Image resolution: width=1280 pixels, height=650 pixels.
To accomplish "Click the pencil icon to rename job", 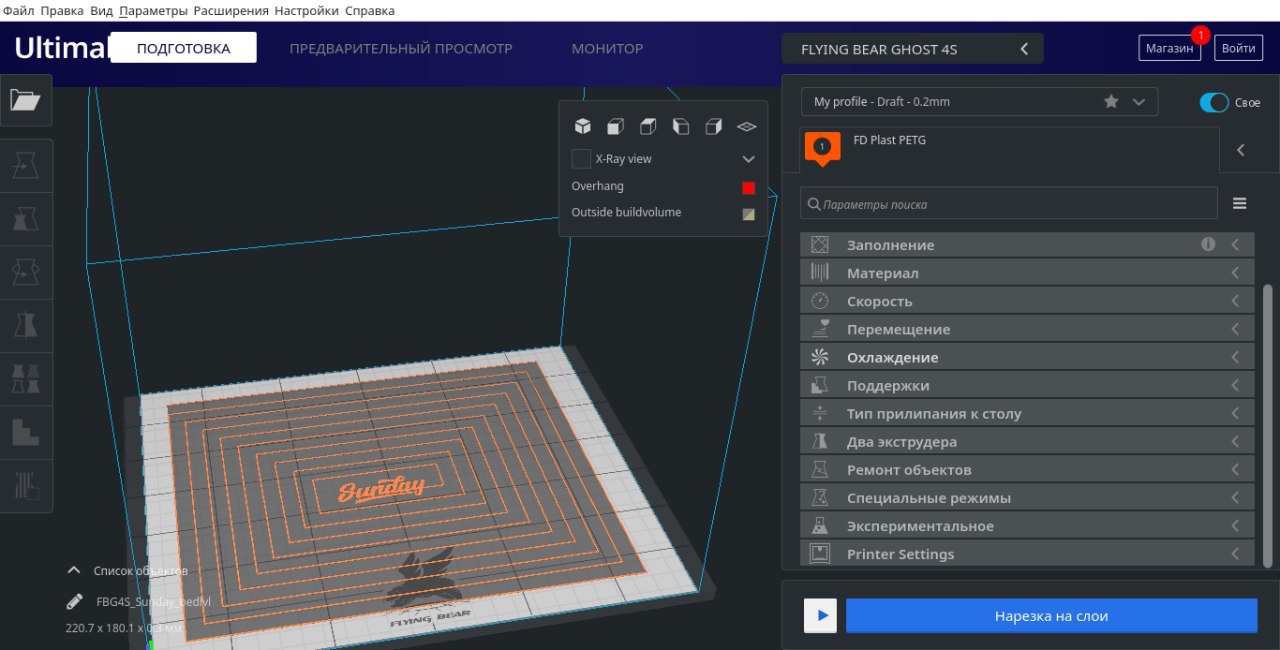I will (x=74, y=601).
